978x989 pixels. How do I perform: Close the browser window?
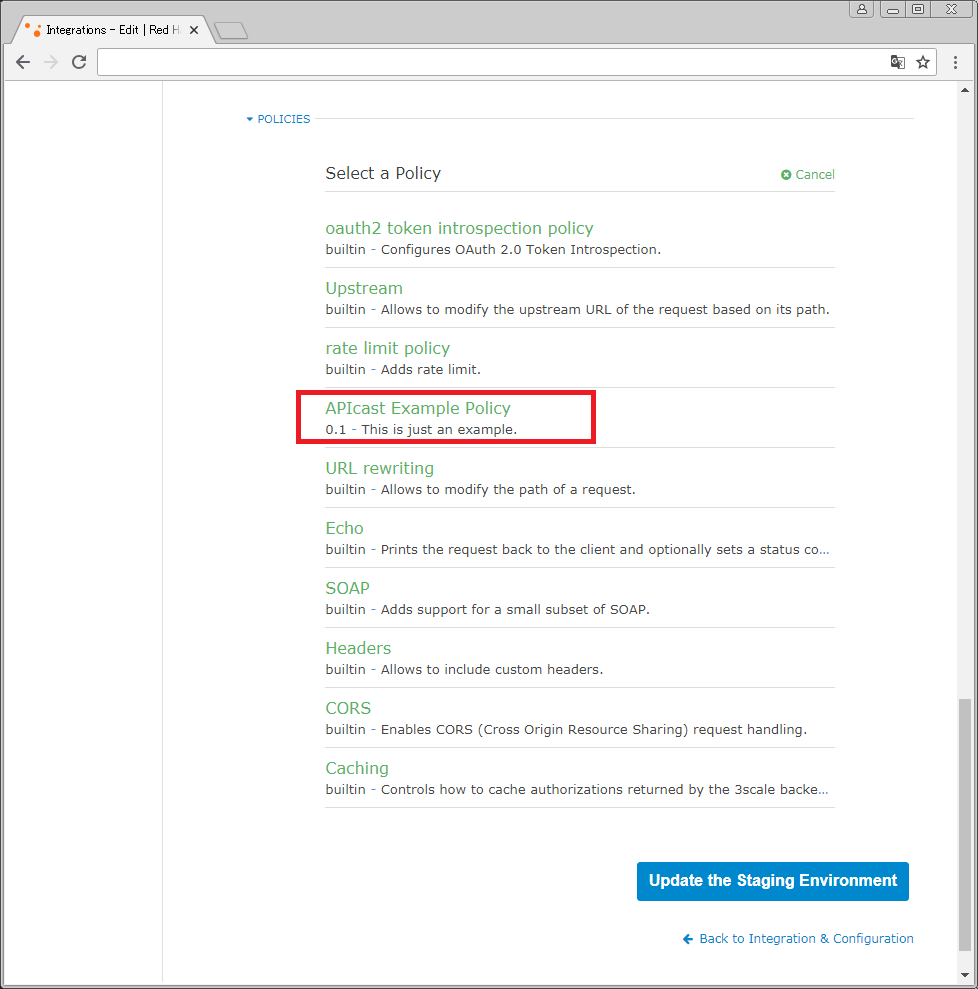952,9
